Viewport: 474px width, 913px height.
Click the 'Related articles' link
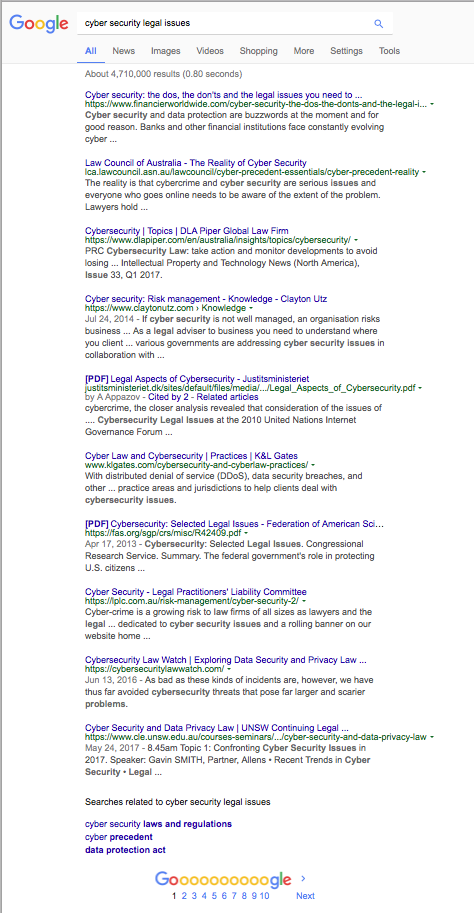coord(228,397)
